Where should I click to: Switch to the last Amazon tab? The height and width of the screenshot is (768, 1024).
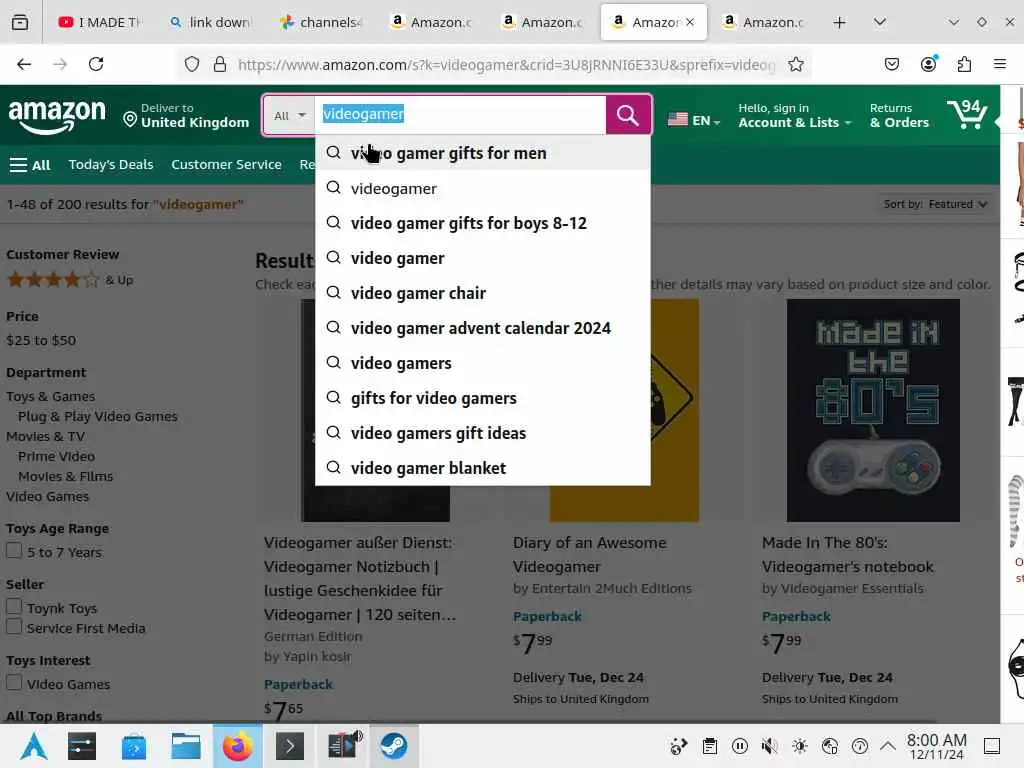tap(763, 22)
